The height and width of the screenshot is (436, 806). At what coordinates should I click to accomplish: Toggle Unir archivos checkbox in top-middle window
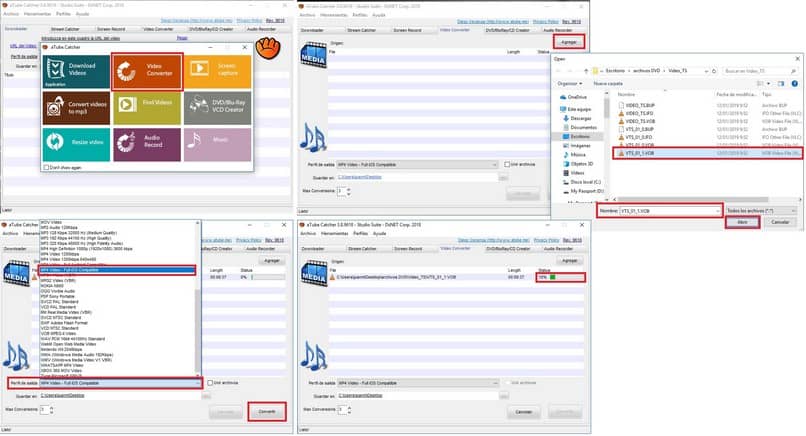[x=507, y=165]
